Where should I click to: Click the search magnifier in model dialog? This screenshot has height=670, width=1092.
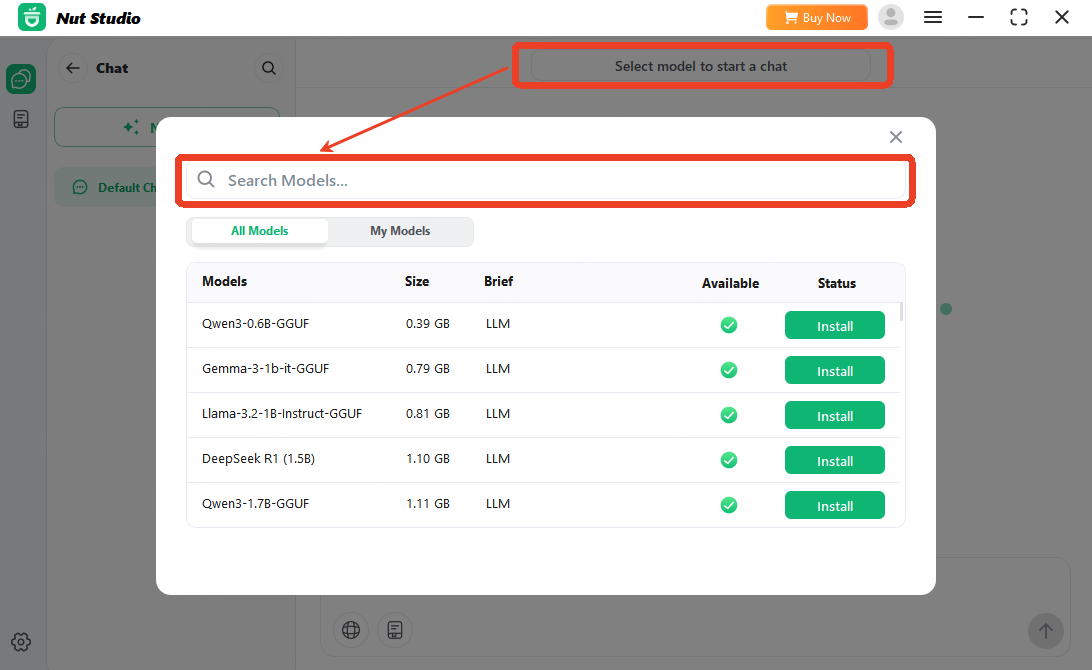click(x=206, y=180)
